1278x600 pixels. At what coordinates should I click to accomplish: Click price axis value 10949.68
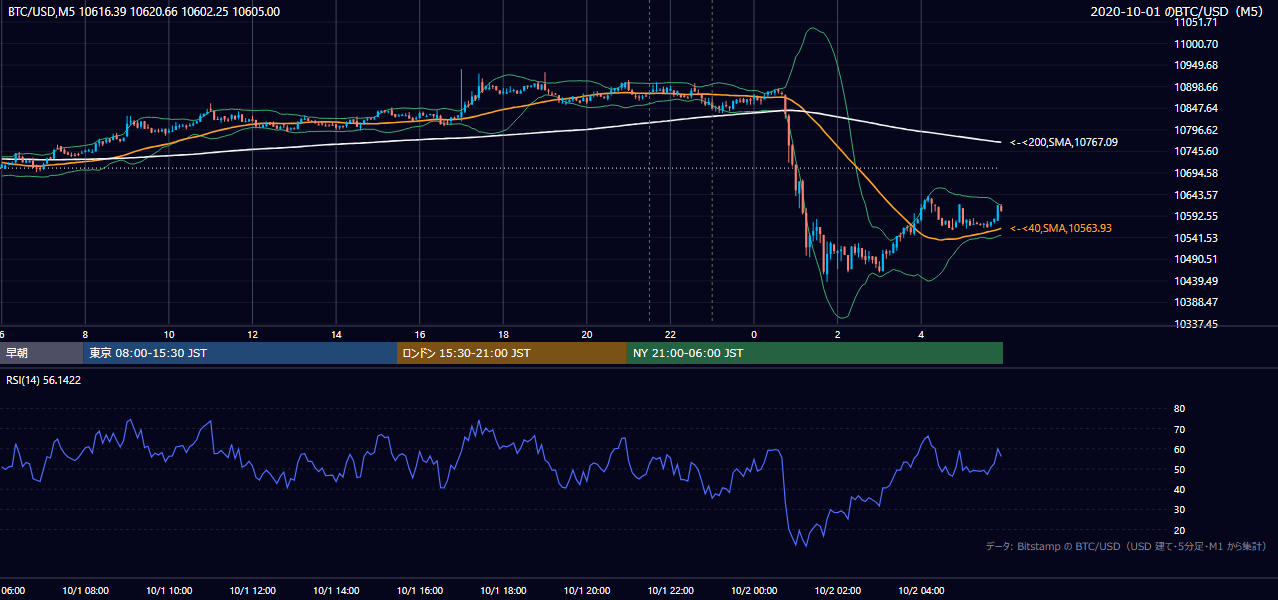point(1197,66)
